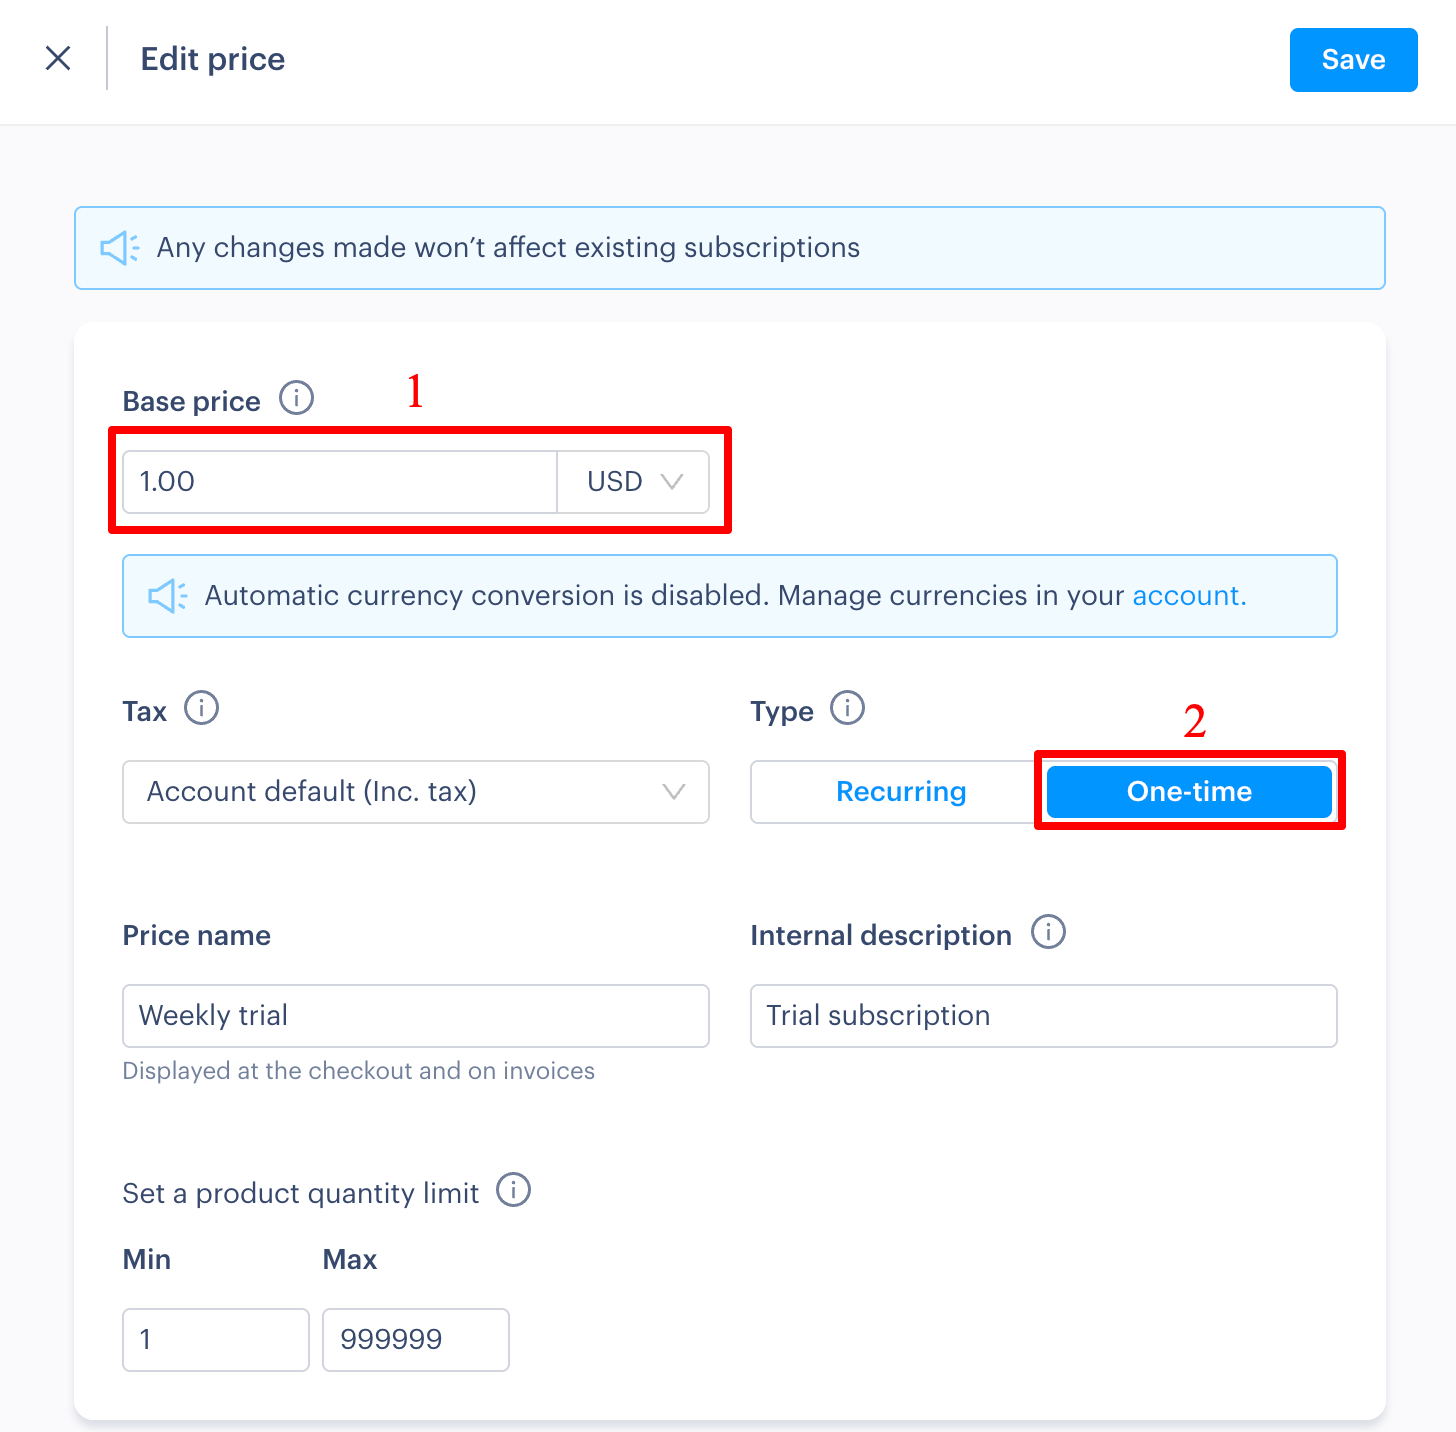1456x1432 pixels.
Task: Open the USD currency dropdown
Action: click(x=633, y=482)
